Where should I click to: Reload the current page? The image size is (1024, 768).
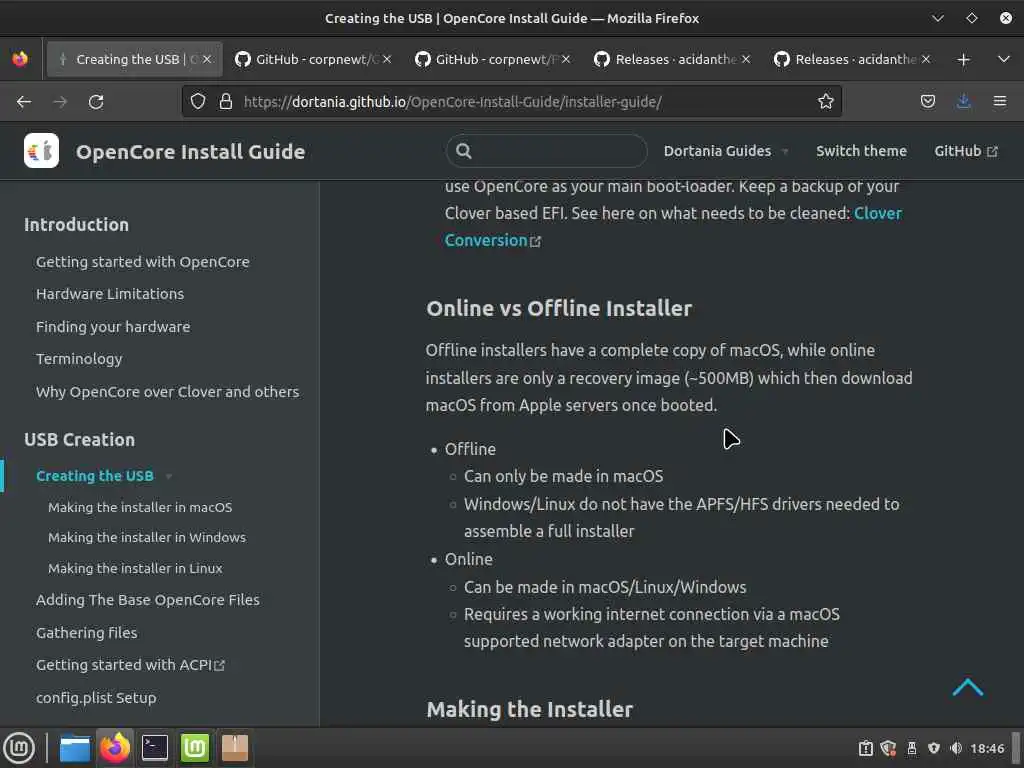pyautogui.click(x=96, y=102)
